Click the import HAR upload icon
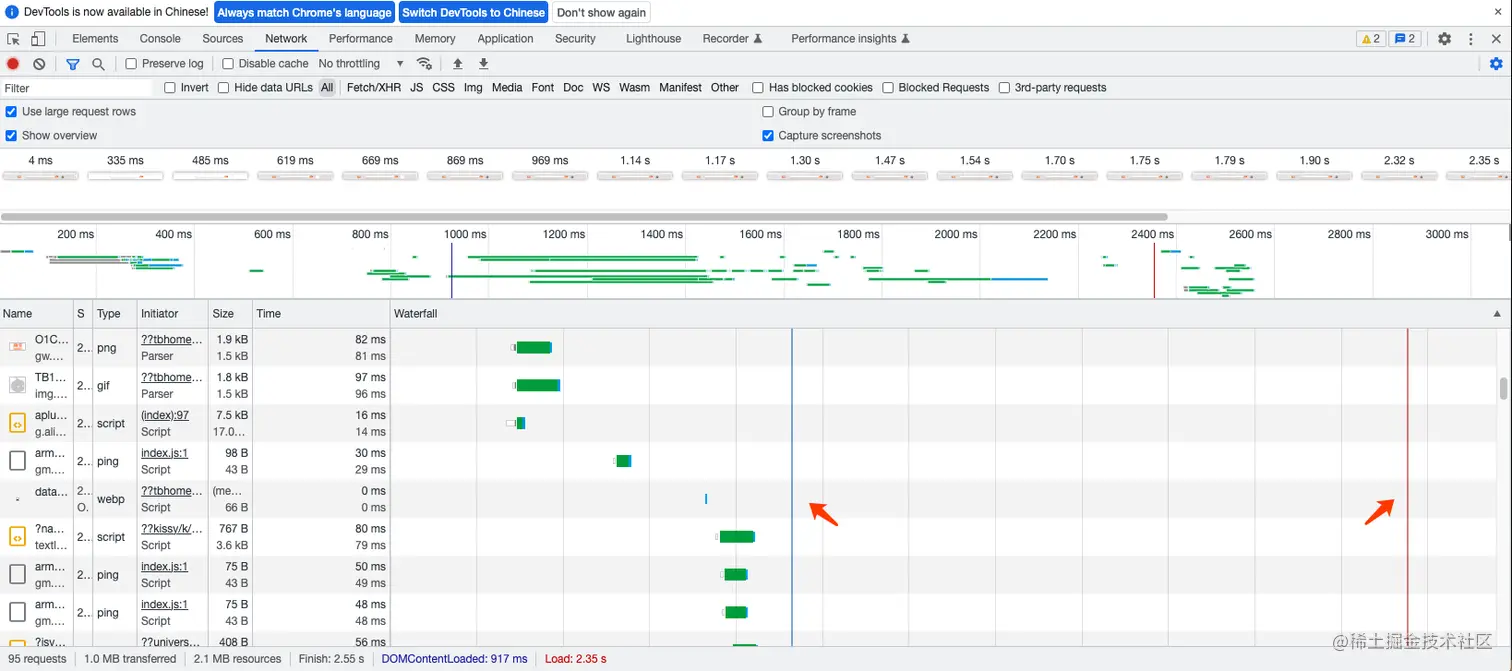Viewport: 1512px width, 671px height. coord(458,64)
